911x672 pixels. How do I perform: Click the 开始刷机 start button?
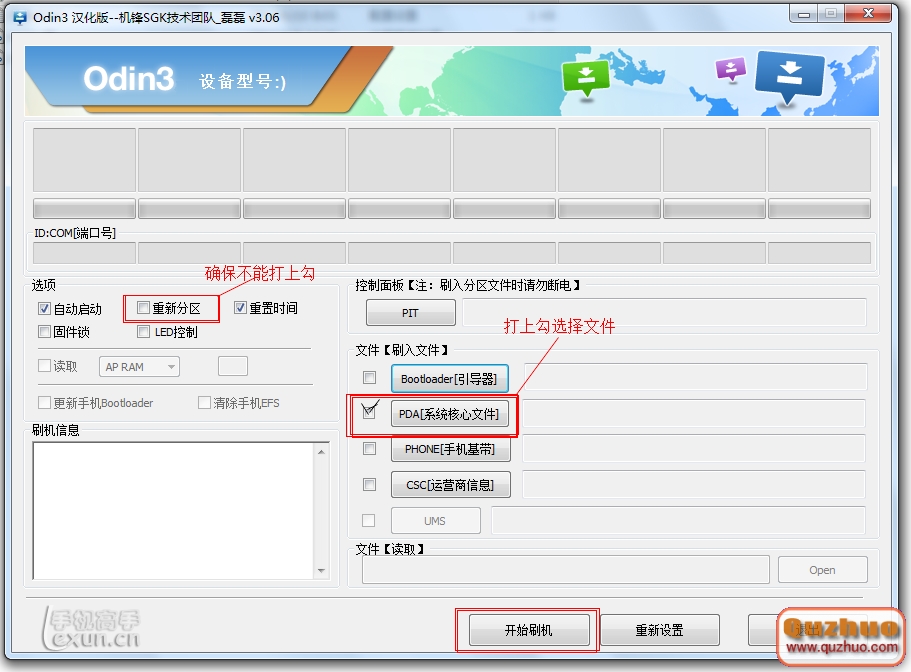point(529,630)
